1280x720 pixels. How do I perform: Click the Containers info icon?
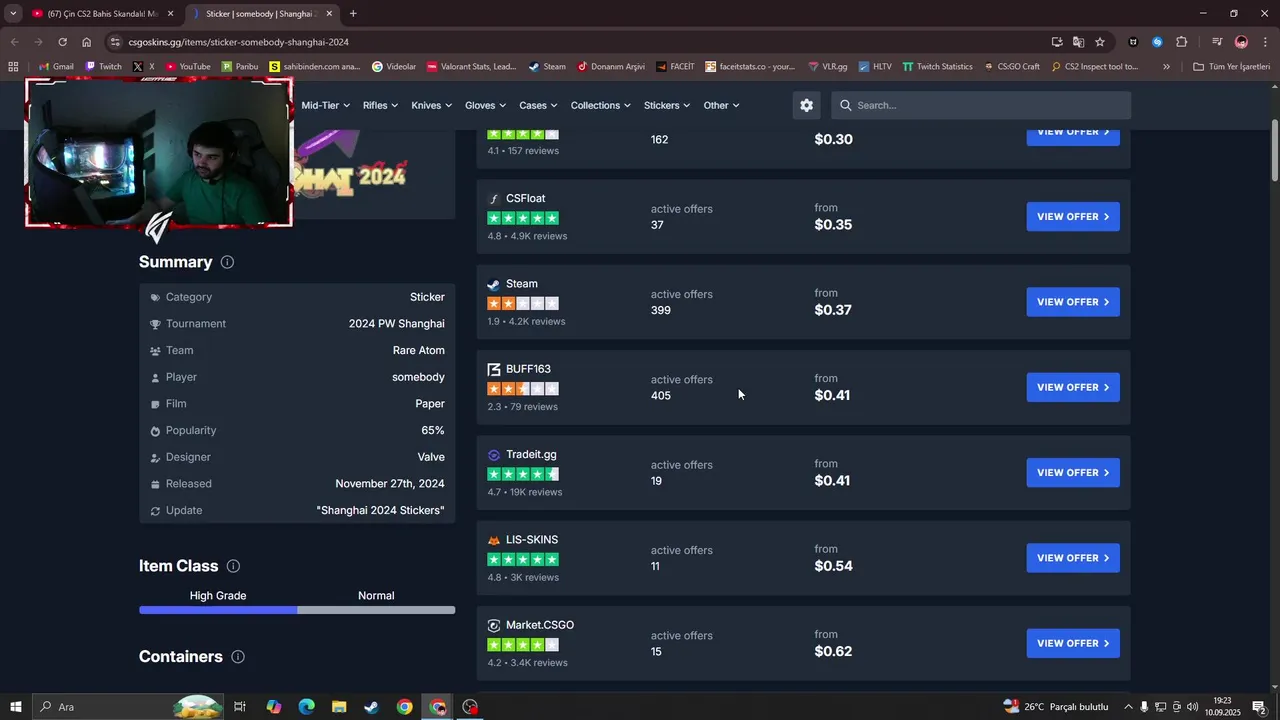(x=238, y=657)
